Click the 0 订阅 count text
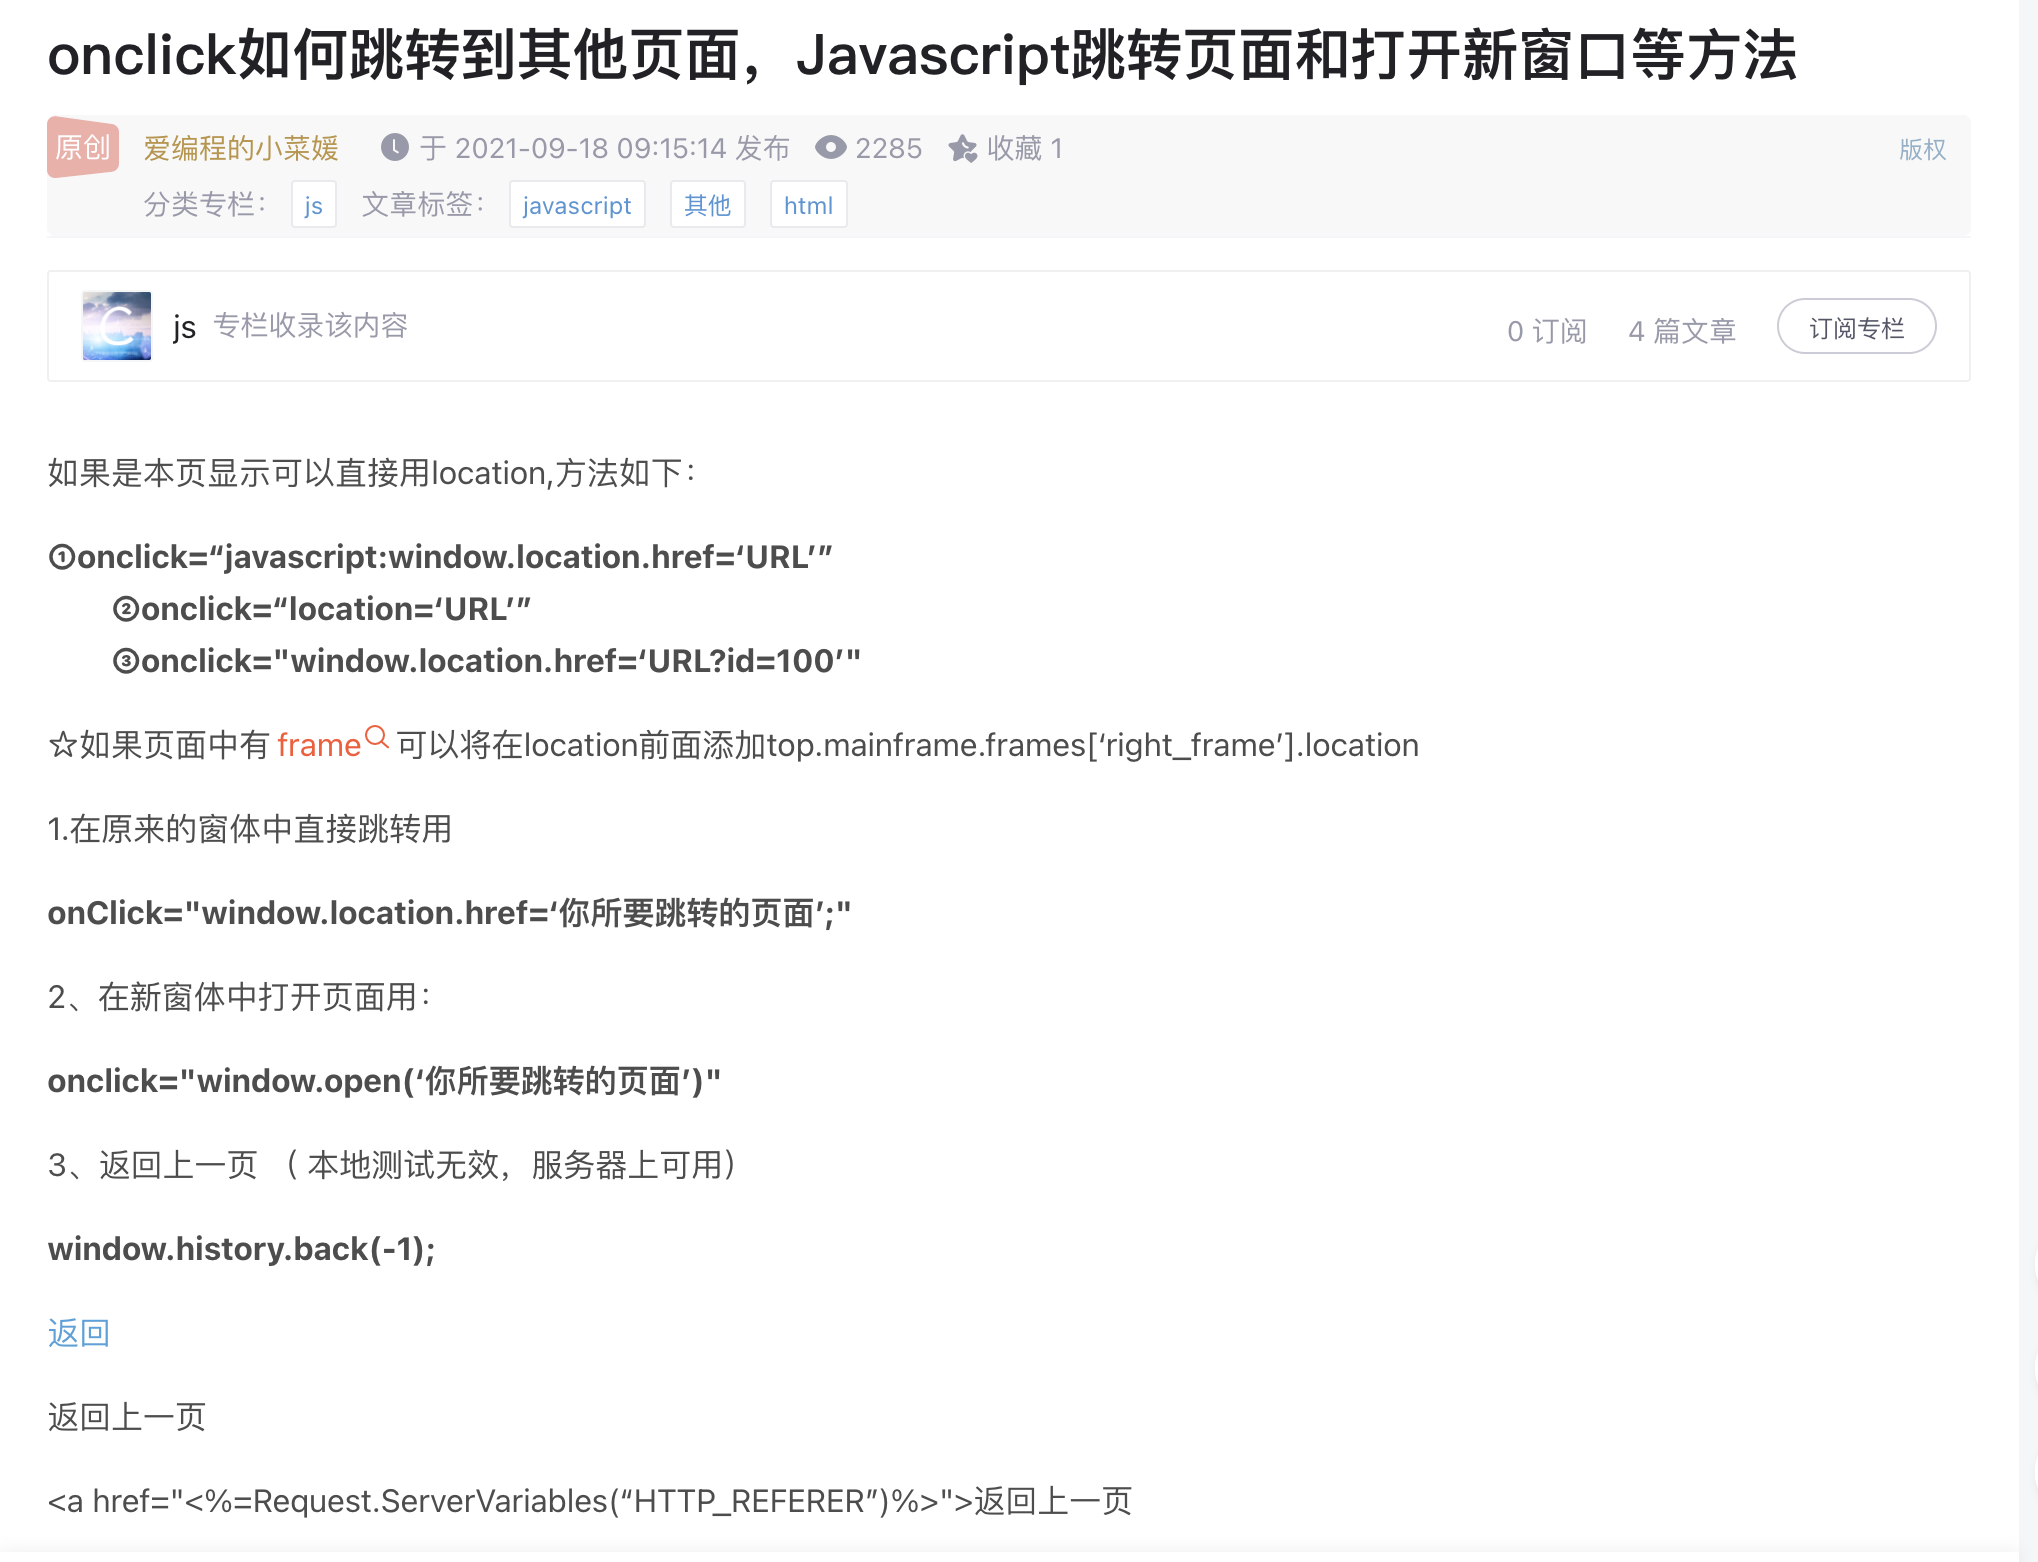The image size is (2038, 1562). tap(1547, 331)
